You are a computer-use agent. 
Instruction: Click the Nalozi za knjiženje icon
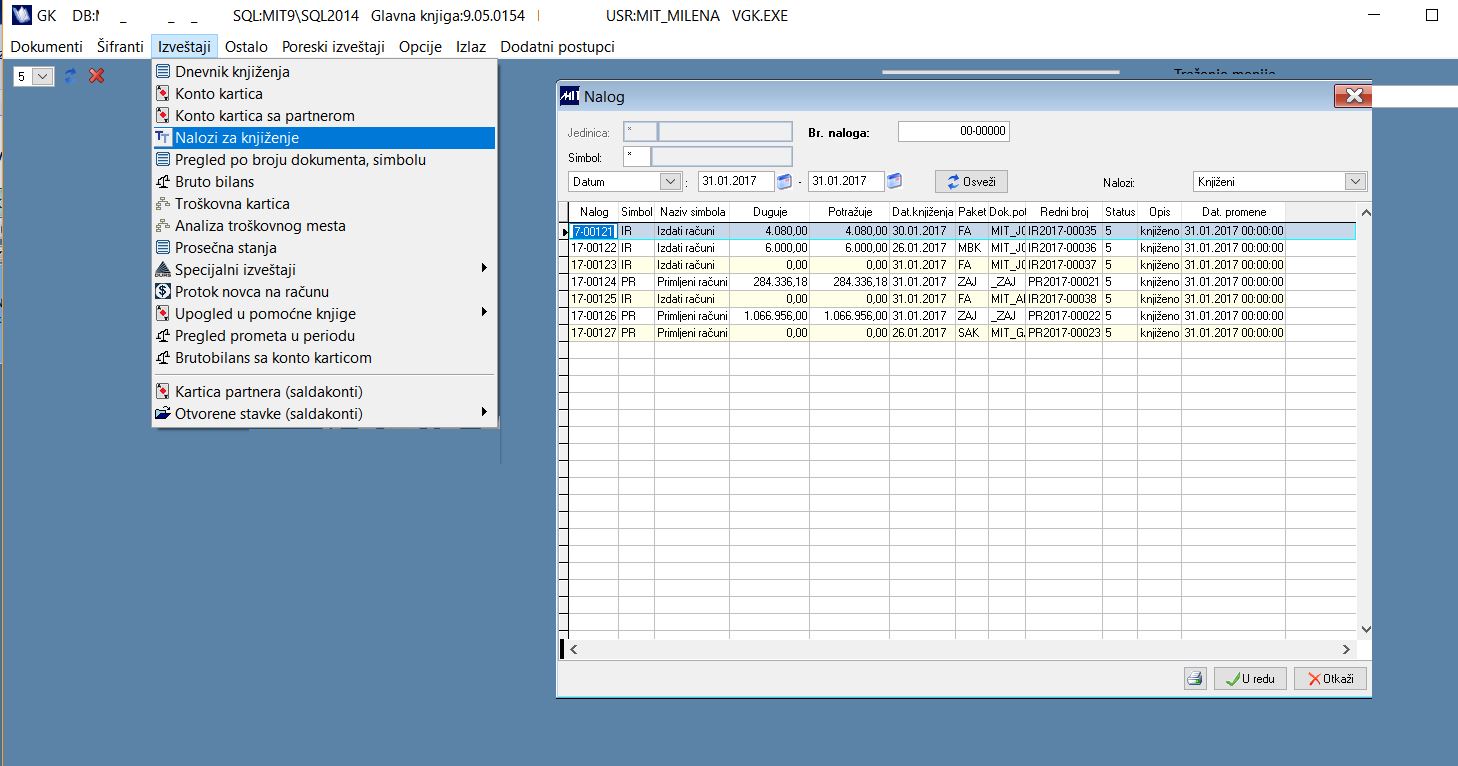[164, 138]
